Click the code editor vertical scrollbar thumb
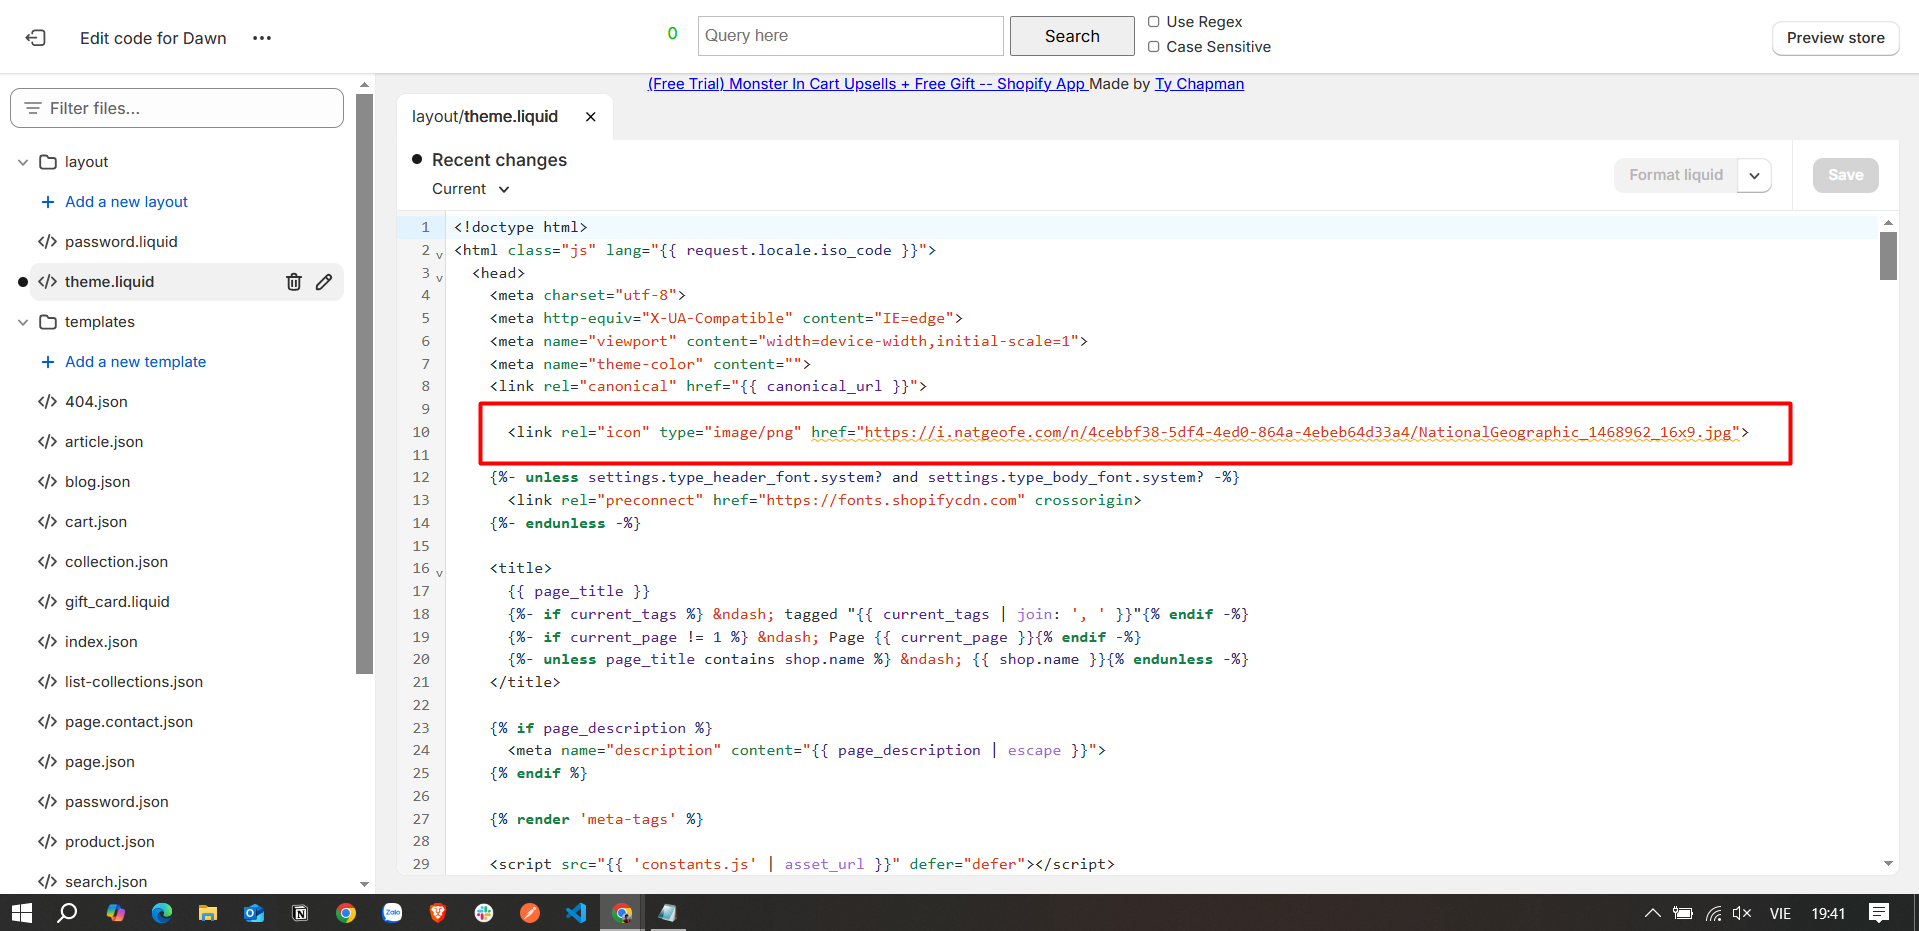Screen dimensions: 1919x931 pyautogui.click(x=1888, y=256)
